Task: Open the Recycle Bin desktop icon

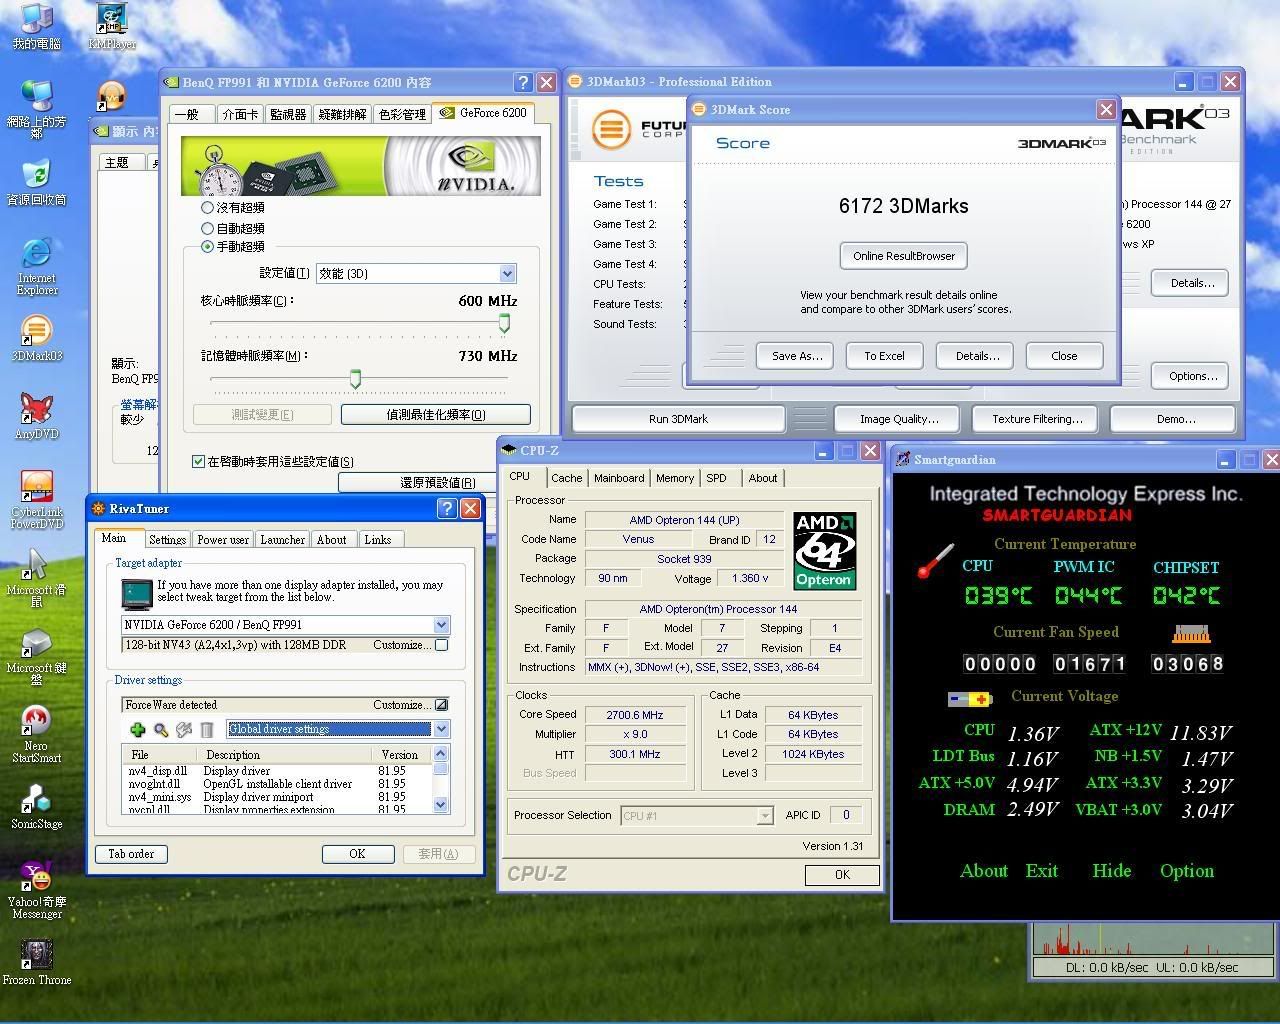Action: pos(36,180)
